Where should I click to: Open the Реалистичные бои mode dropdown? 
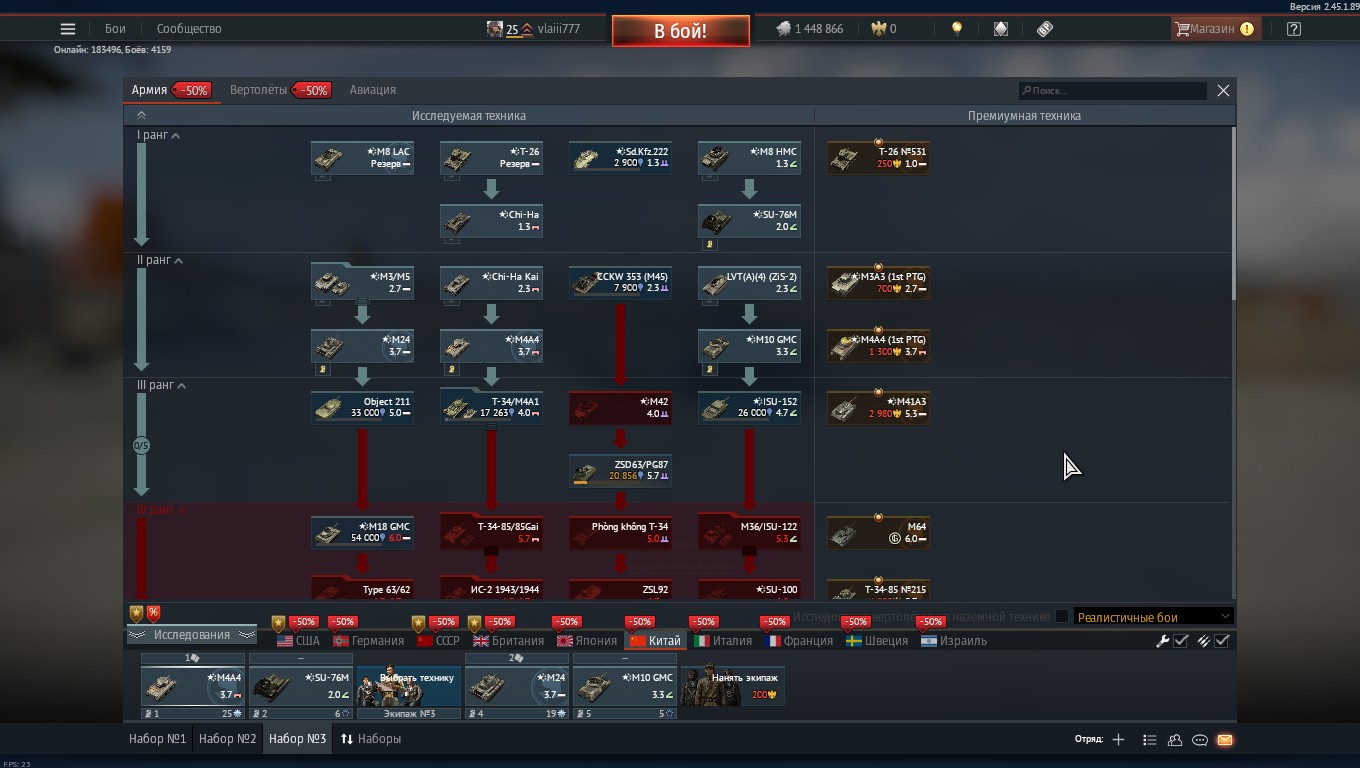[1153, 617]
